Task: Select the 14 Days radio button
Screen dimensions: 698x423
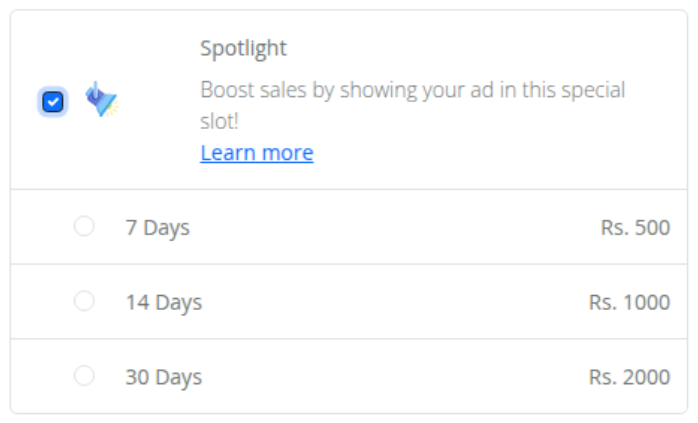Action: (x=84, y=301)
